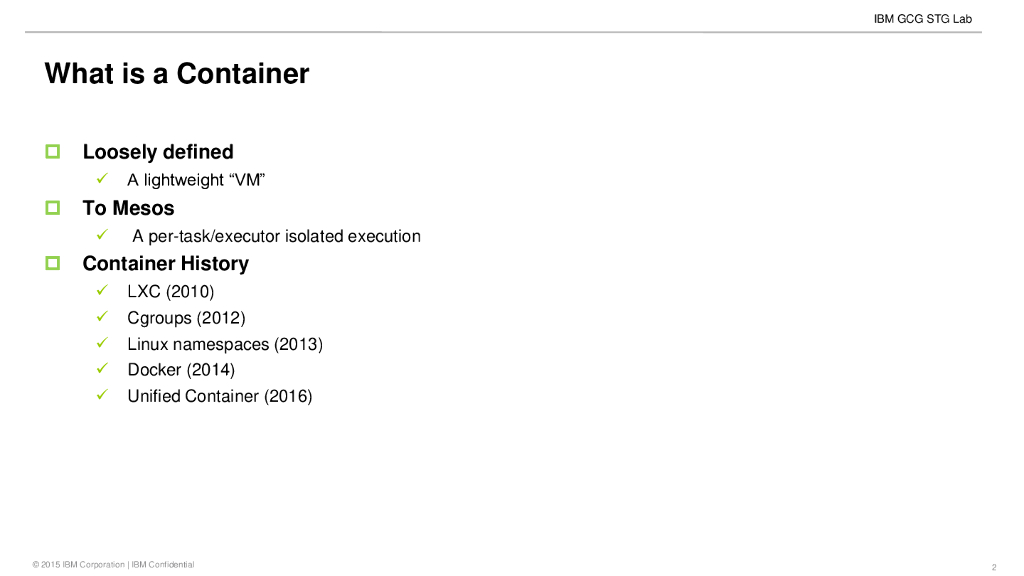Image resolution: width=1024 pixels, height=576 pixels.
Task: Select the A lightweight "VM" text
Action: click(195, 180)
